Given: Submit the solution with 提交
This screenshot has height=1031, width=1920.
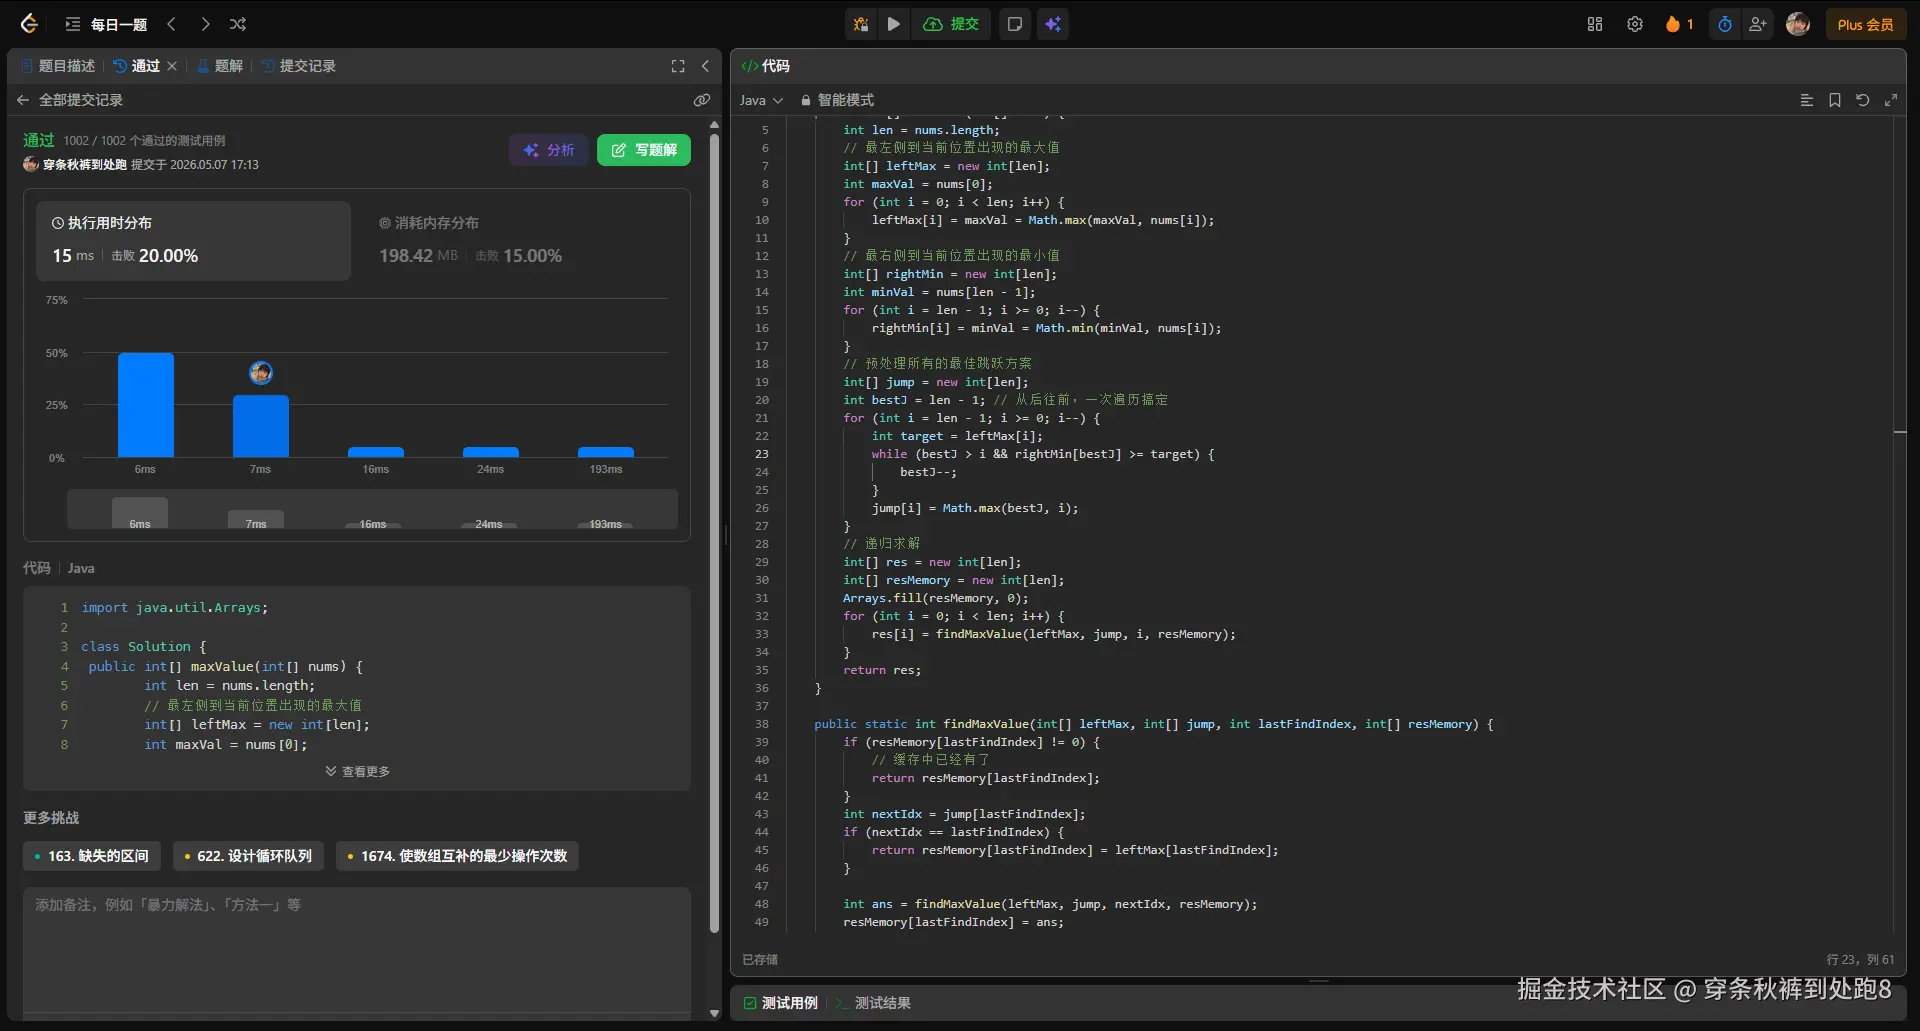Looking at the screenshot, I should click(951, 24).
